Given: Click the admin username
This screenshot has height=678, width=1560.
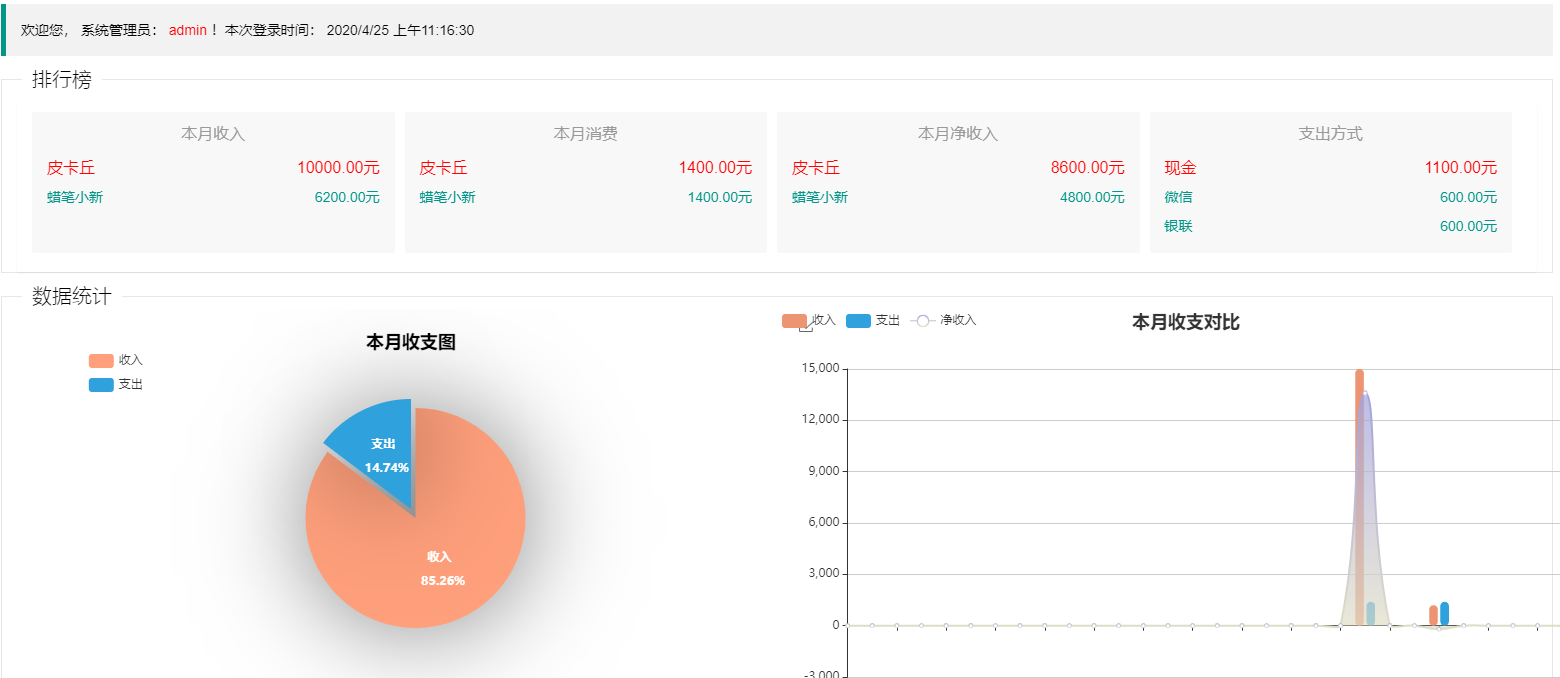Looking at the screenshot, I should point(187,30).
